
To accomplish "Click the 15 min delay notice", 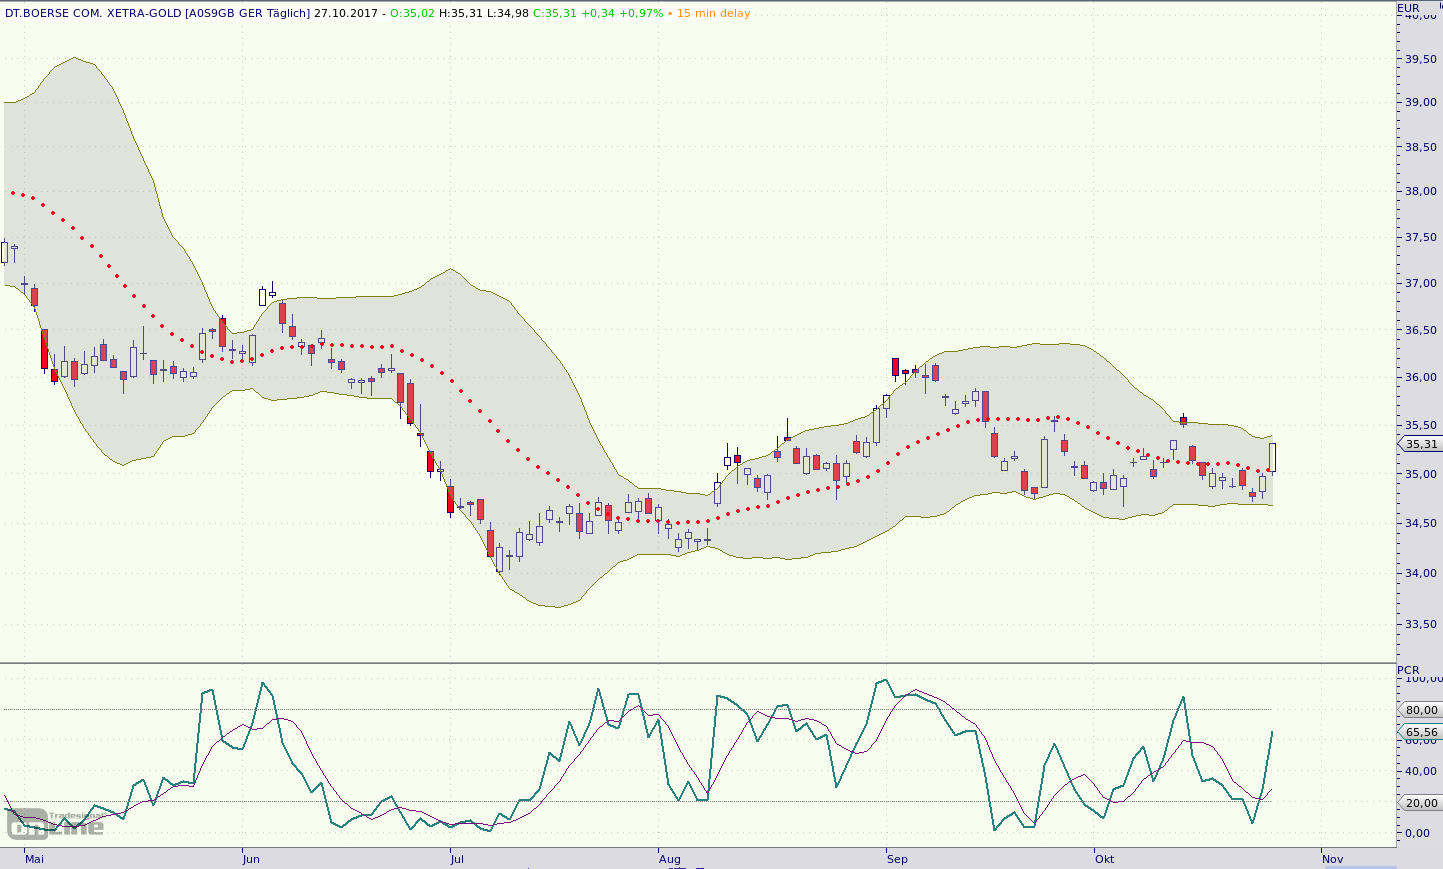I will coord(714,13).
